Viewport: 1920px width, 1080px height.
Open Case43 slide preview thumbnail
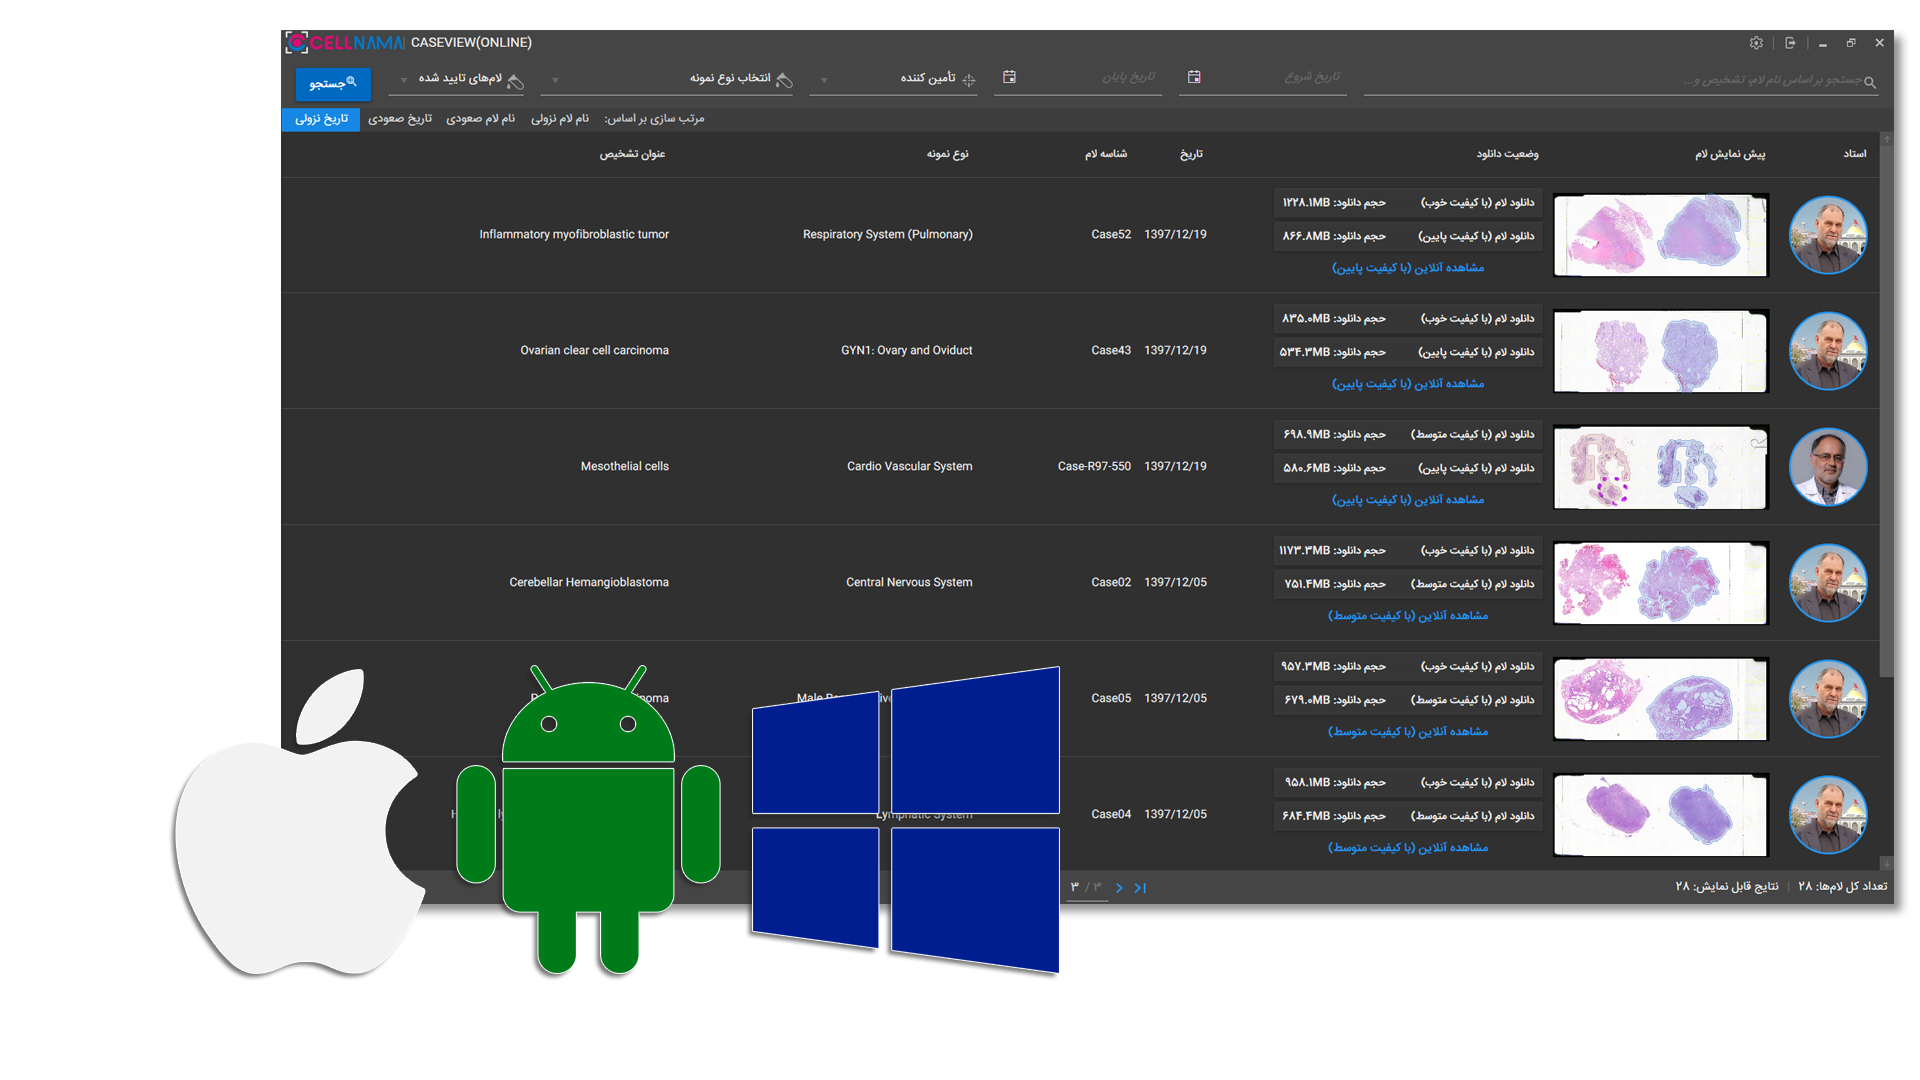click(1661, 351)
